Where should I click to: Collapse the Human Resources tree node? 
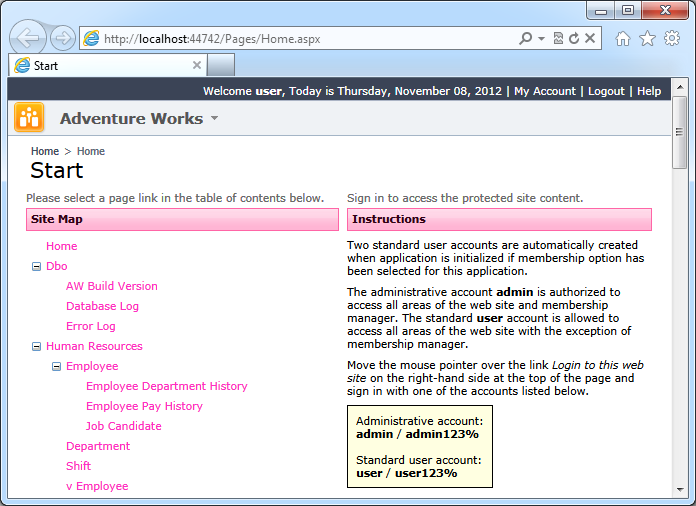coord(37,346)
